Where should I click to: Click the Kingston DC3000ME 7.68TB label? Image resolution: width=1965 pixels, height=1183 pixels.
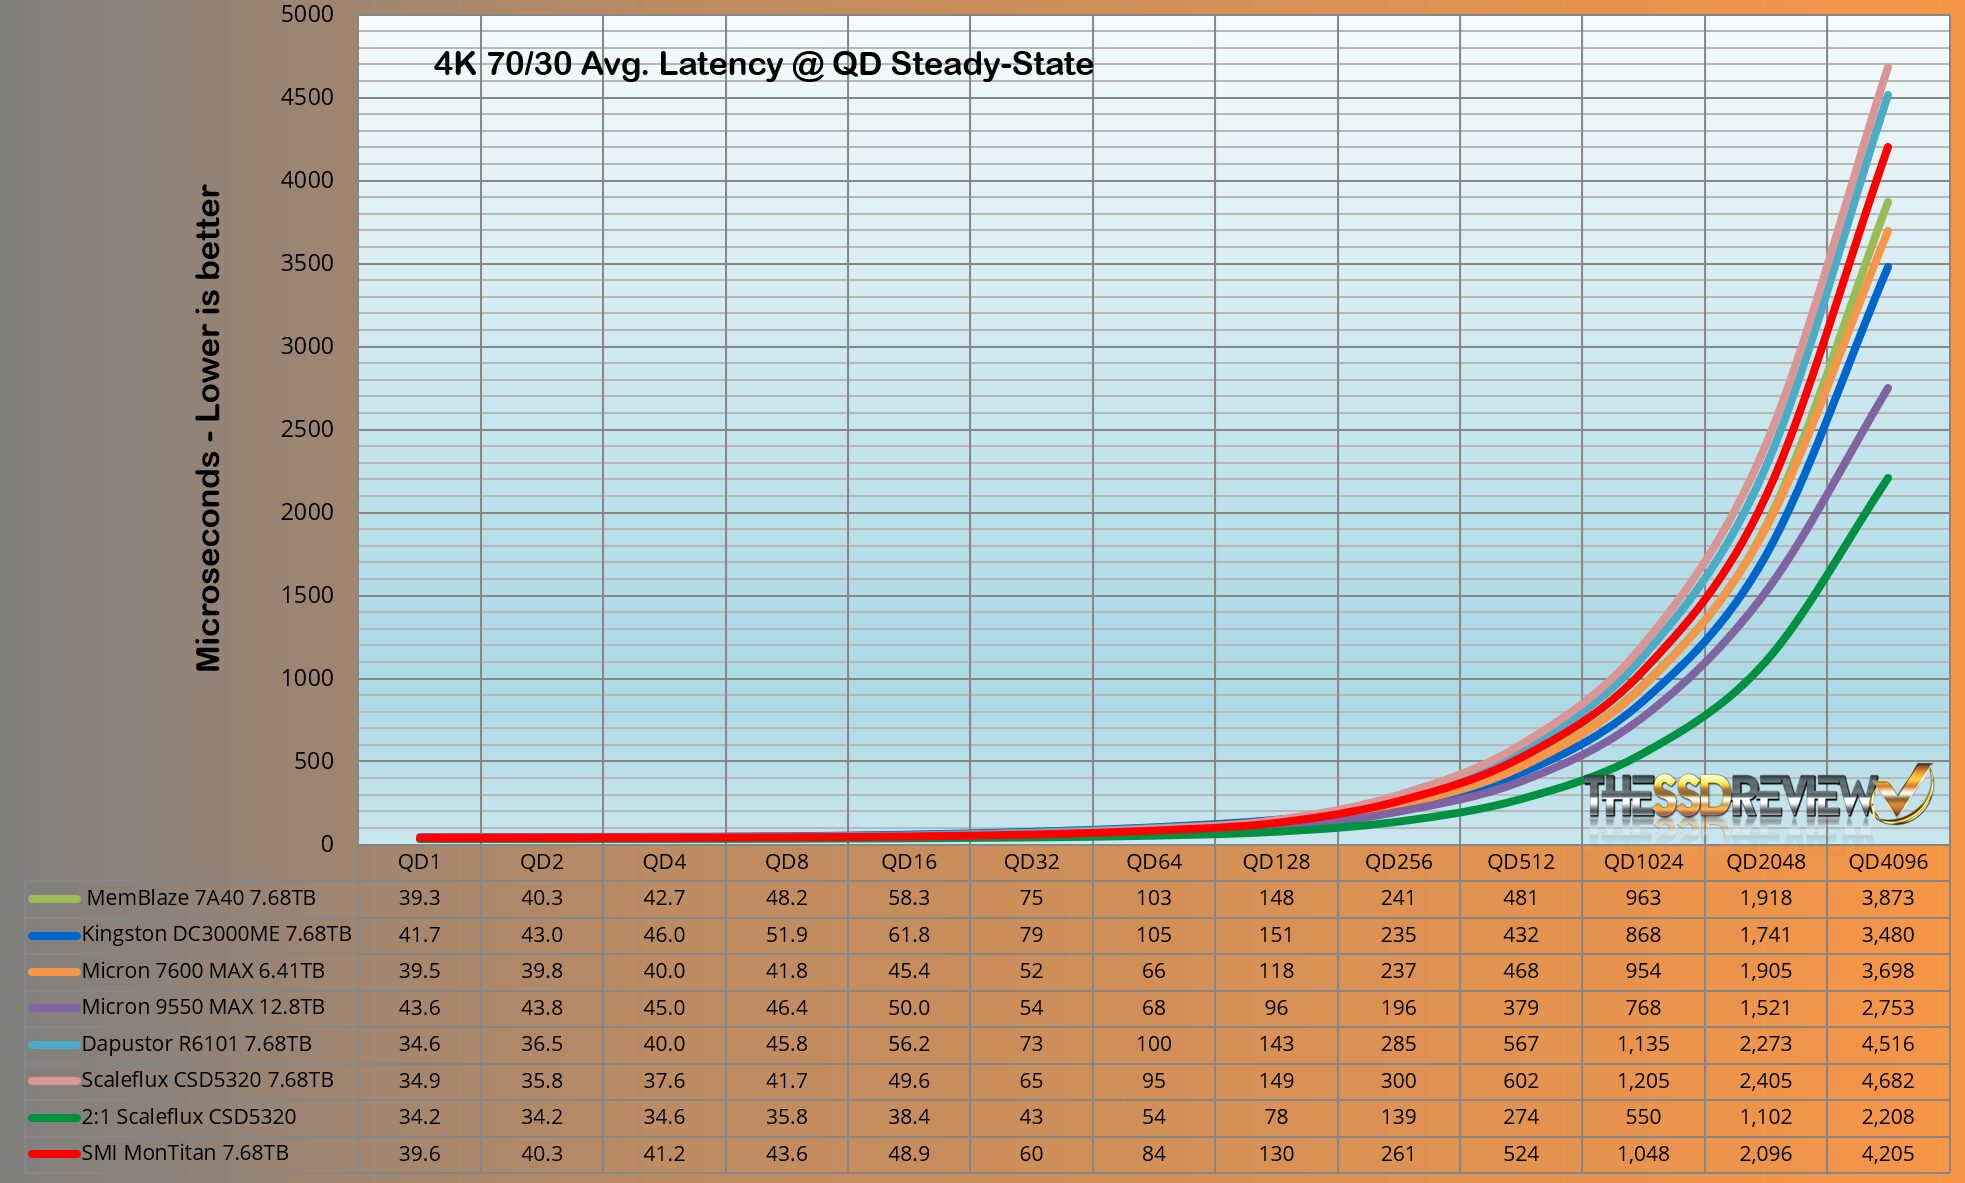[216, 934]
